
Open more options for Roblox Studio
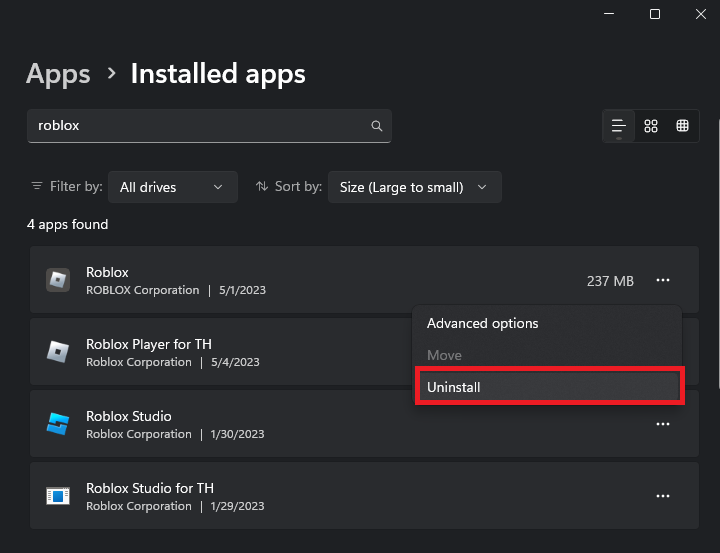click(x=662, y=424)
